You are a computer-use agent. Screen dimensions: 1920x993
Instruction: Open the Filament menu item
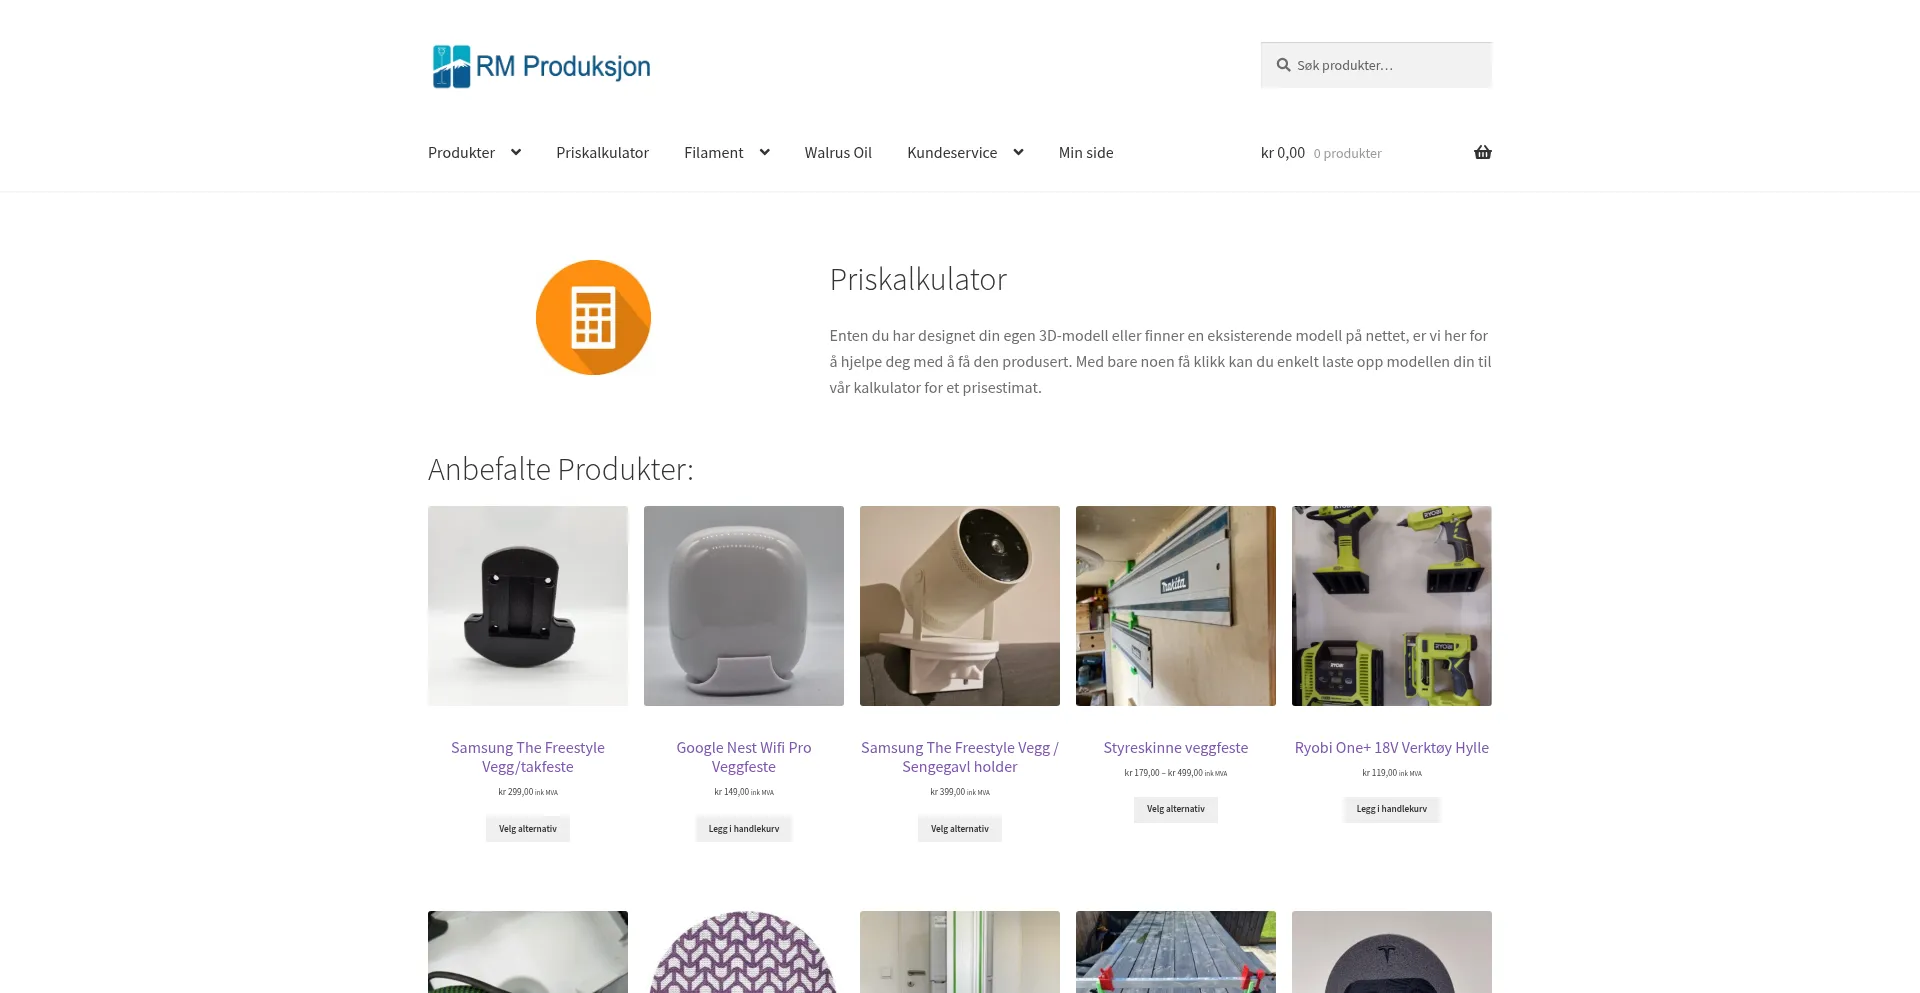tap(713, 153)
